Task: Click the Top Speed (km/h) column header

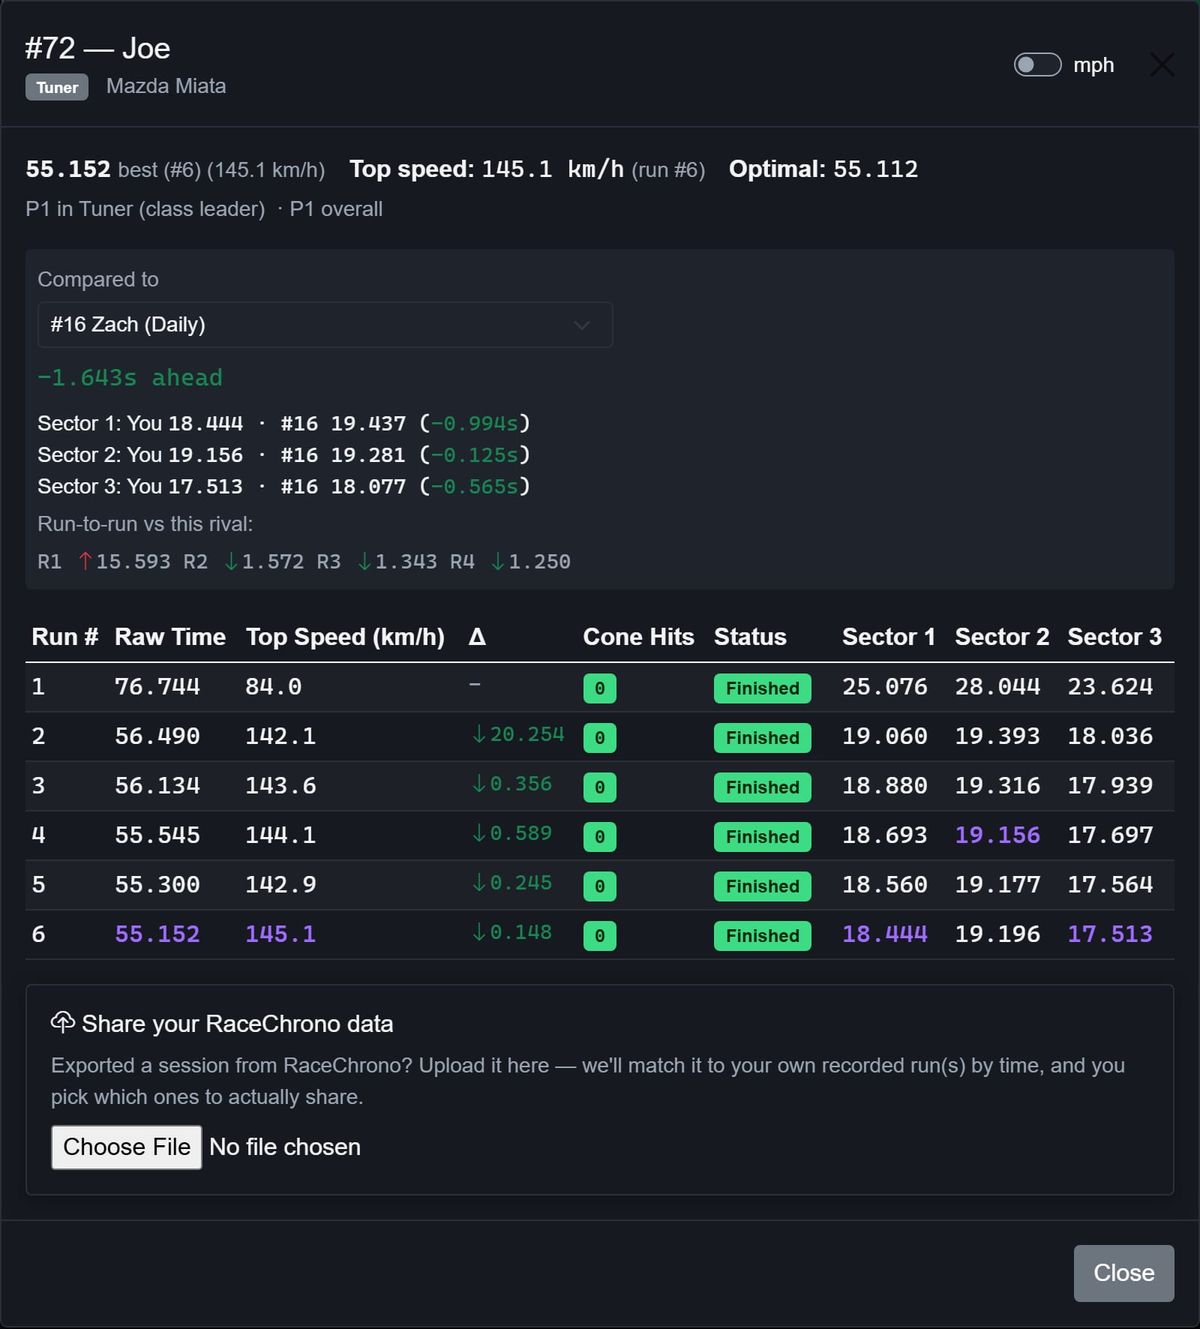Action: [x=345, y=637]
